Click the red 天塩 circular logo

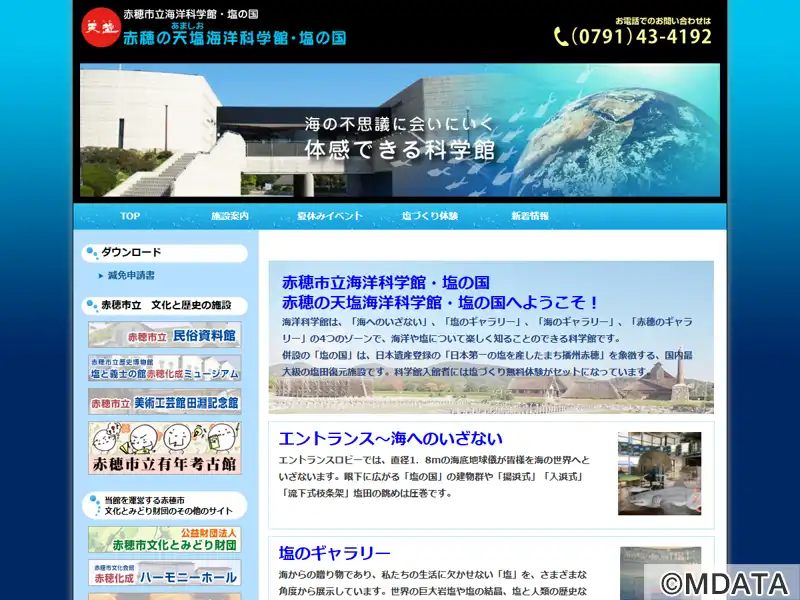[101, 28]
